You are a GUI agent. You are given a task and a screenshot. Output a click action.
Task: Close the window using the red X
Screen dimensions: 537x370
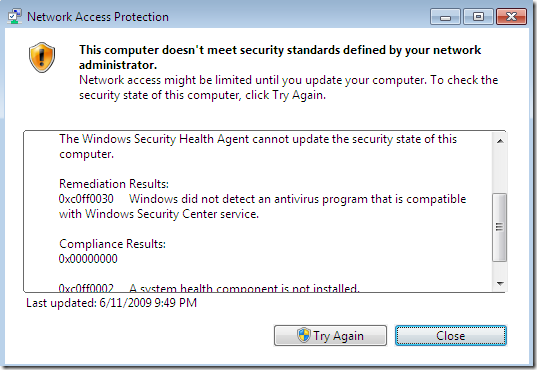click(511, 17)
